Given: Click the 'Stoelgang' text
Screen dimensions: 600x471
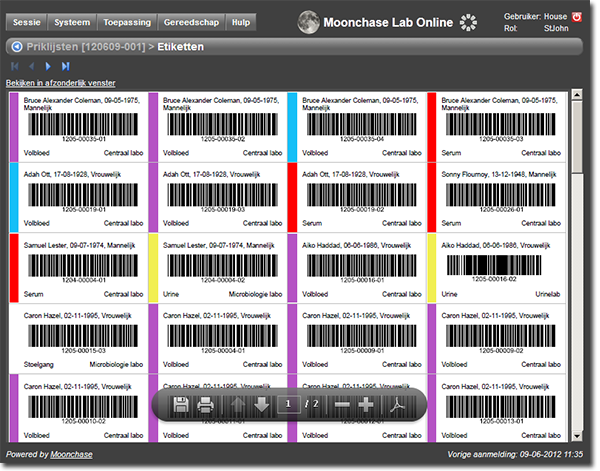Looking at the screenshot, I should click(x=39, y=365).
